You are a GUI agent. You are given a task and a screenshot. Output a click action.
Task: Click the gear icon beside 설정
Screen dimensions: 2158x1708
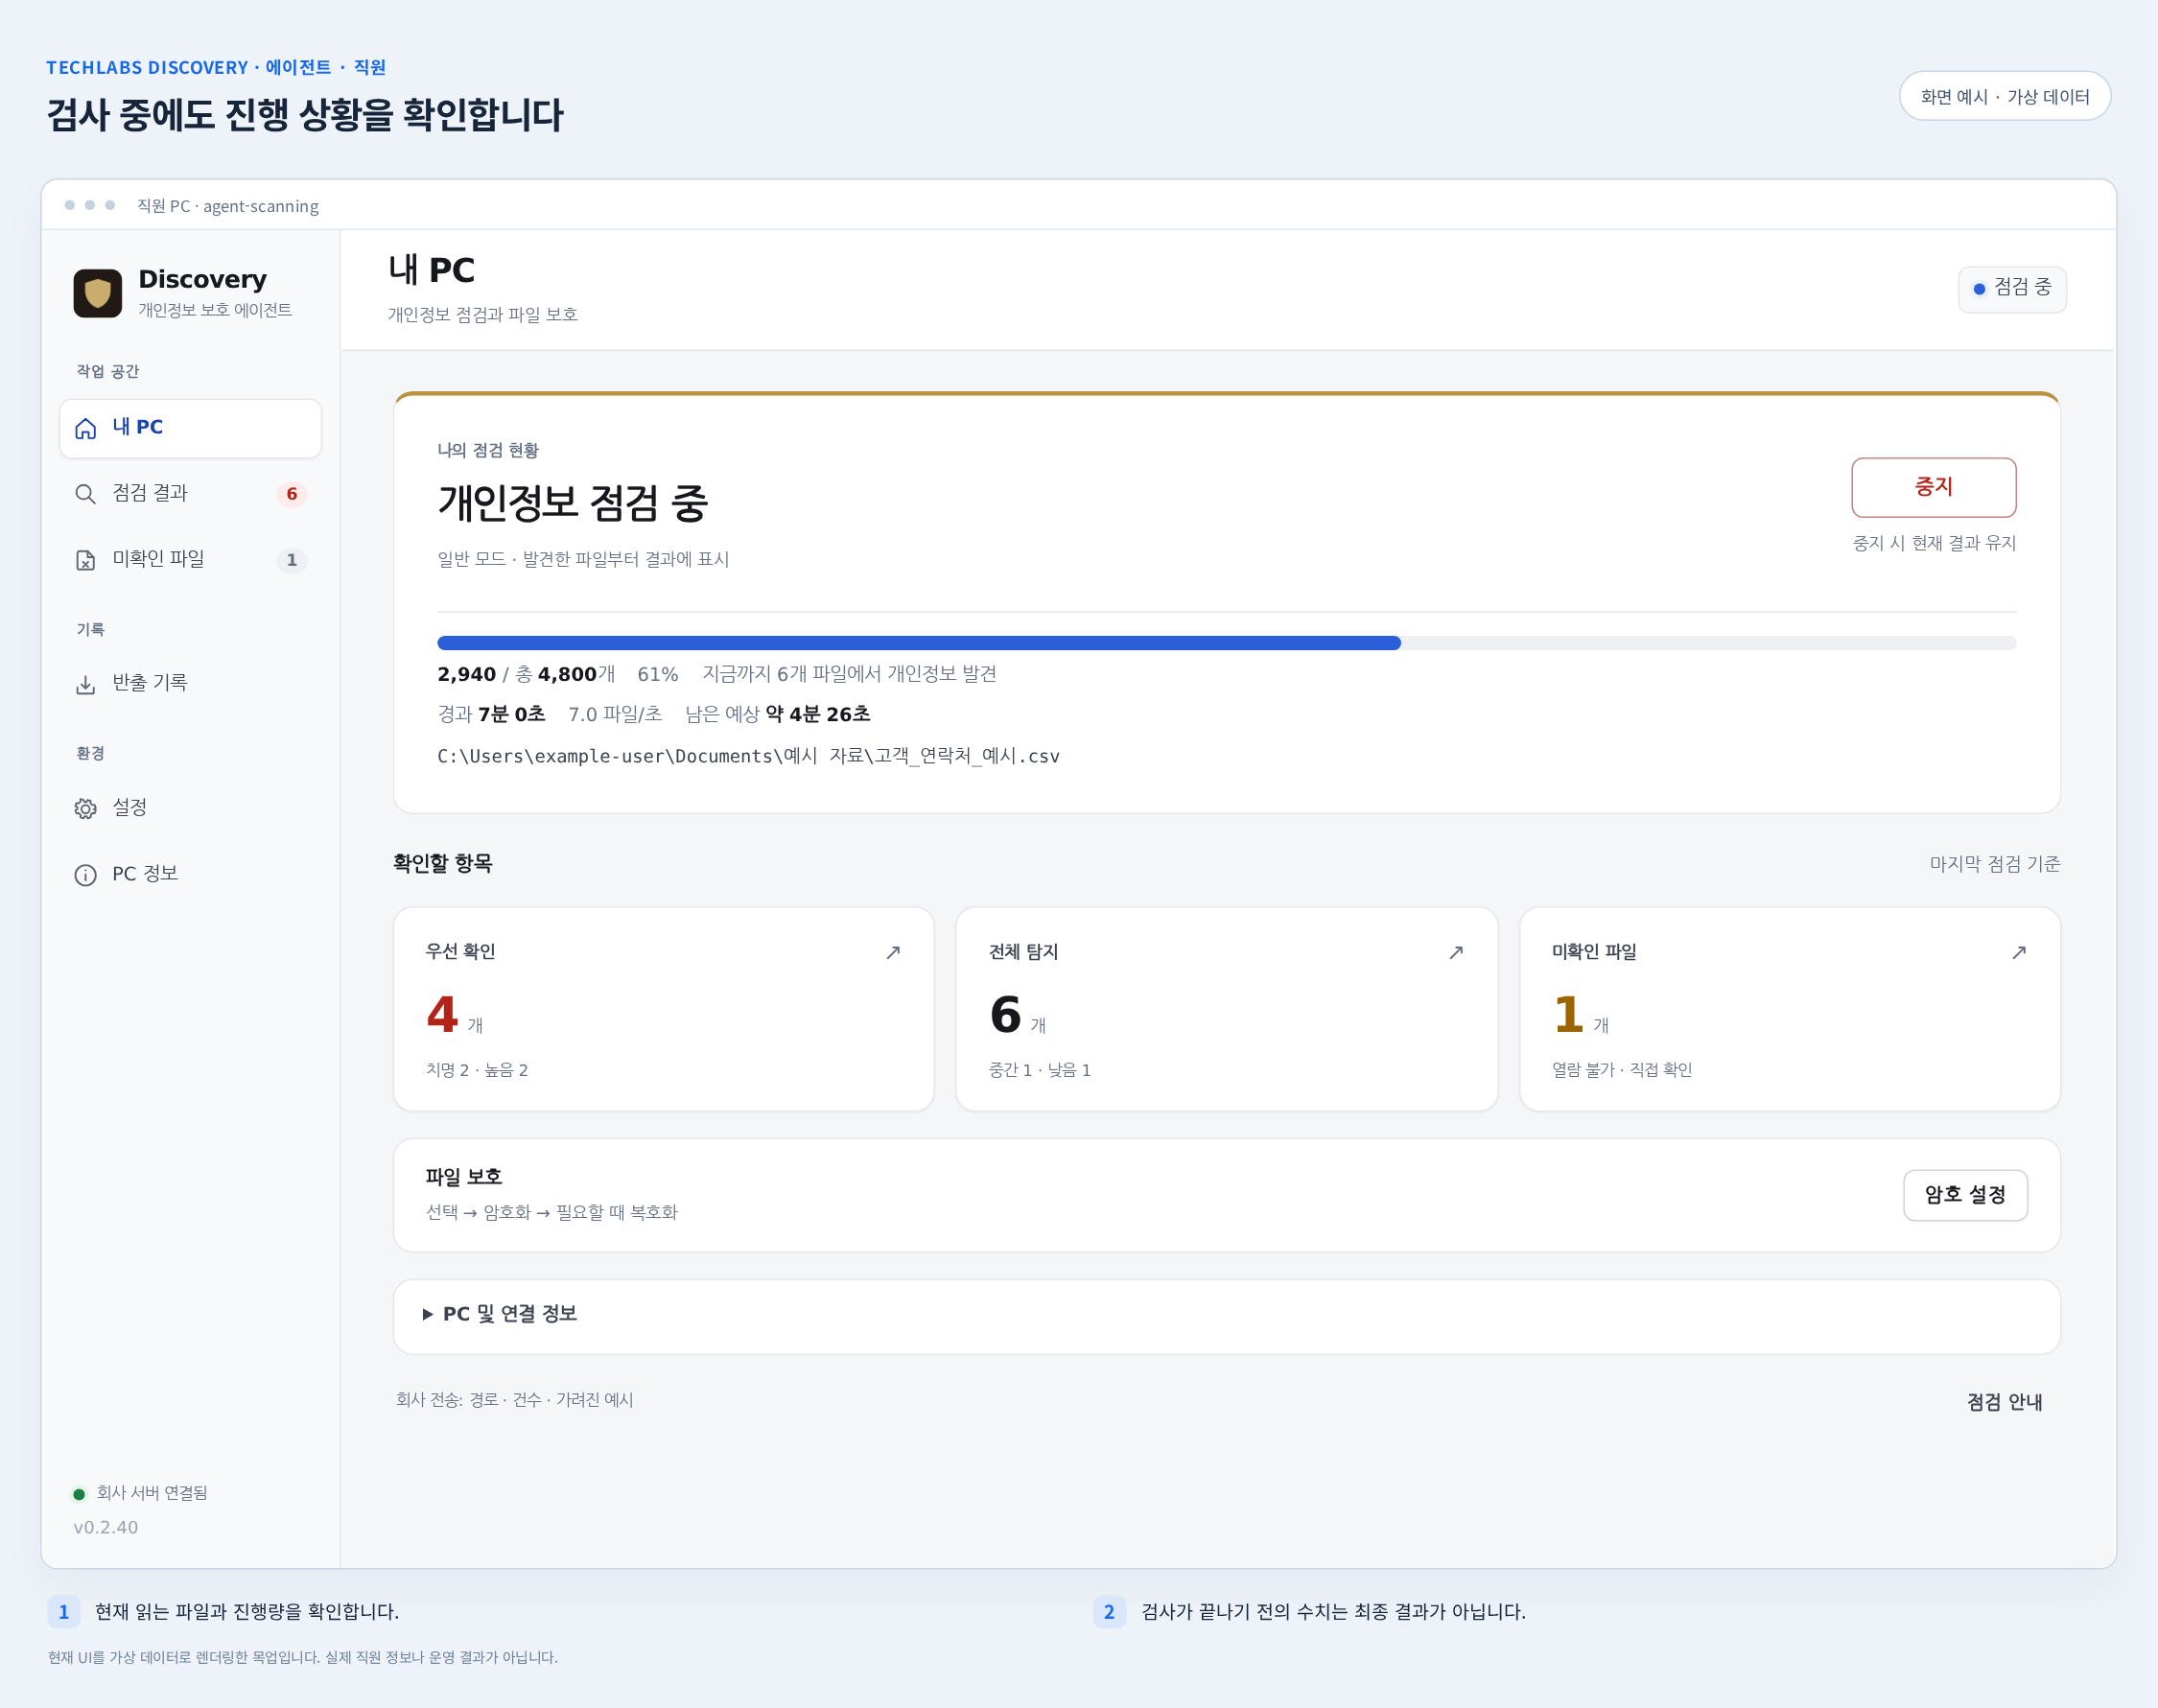[x=86, y=809]
